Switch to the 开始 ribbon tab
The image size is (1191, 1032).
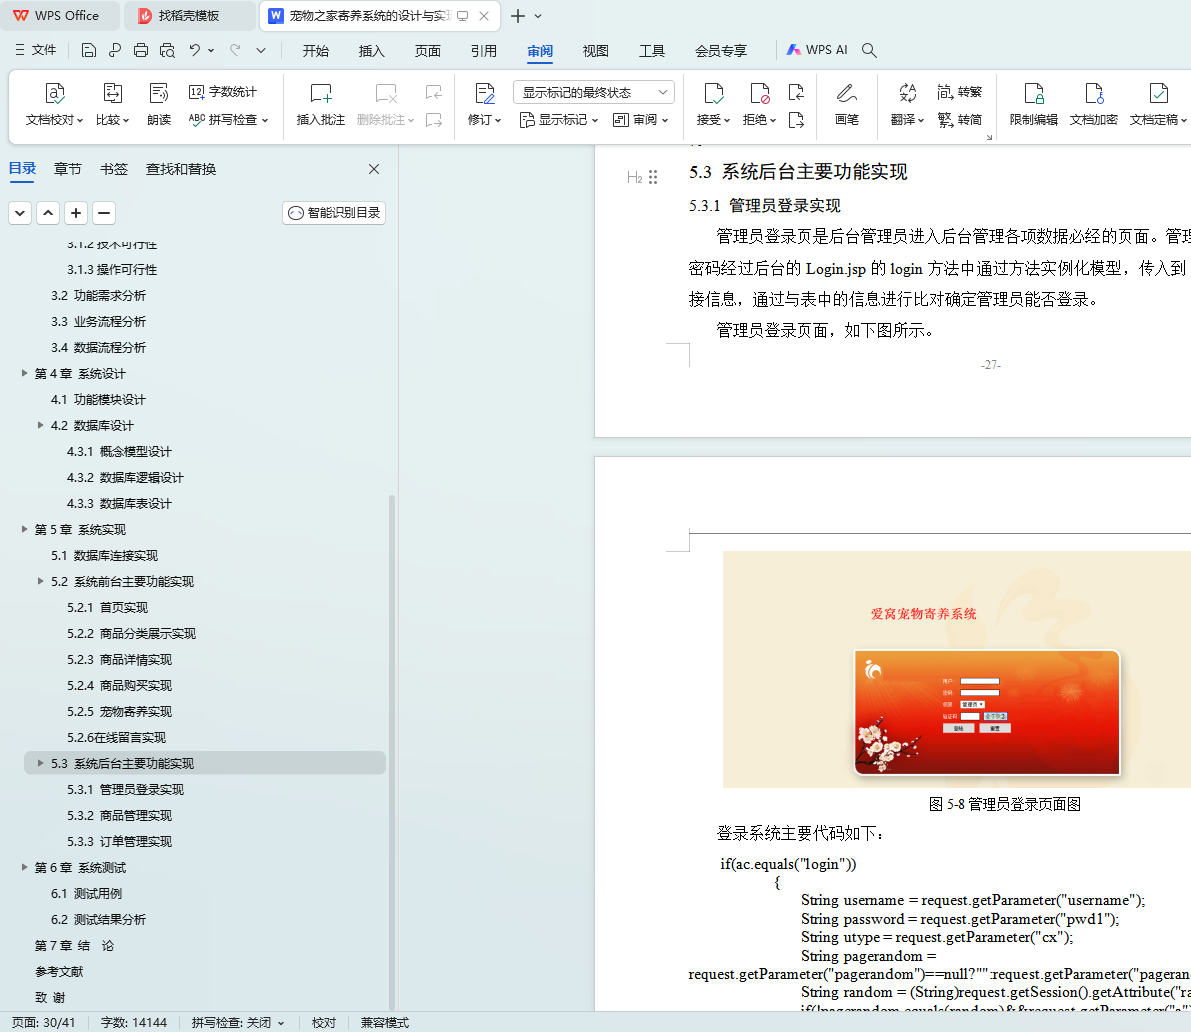(x=315, y=51)
